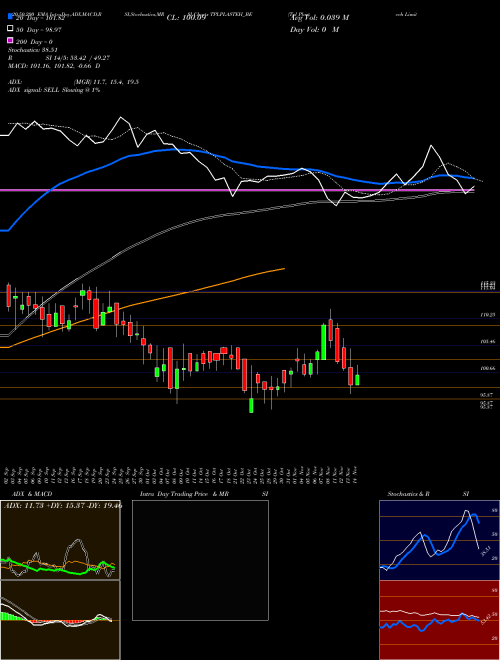Click the highest peak of the white line in upper chart

121,117
